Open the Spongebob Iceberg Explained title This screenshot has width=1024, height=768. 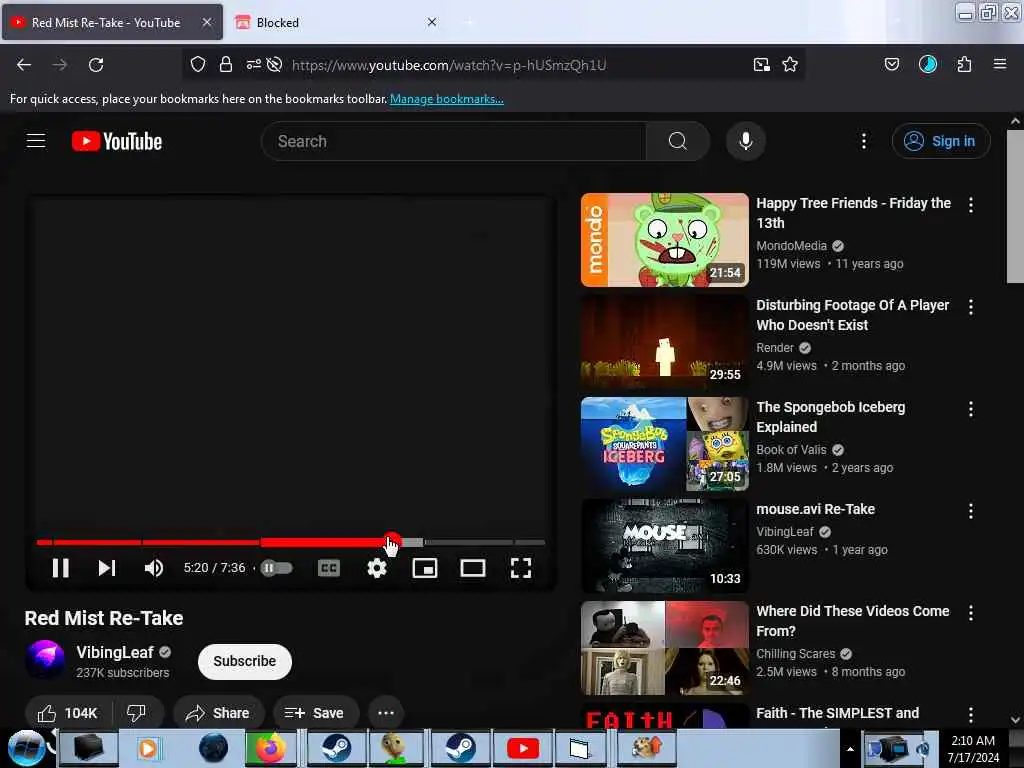[x=831, y=417]
